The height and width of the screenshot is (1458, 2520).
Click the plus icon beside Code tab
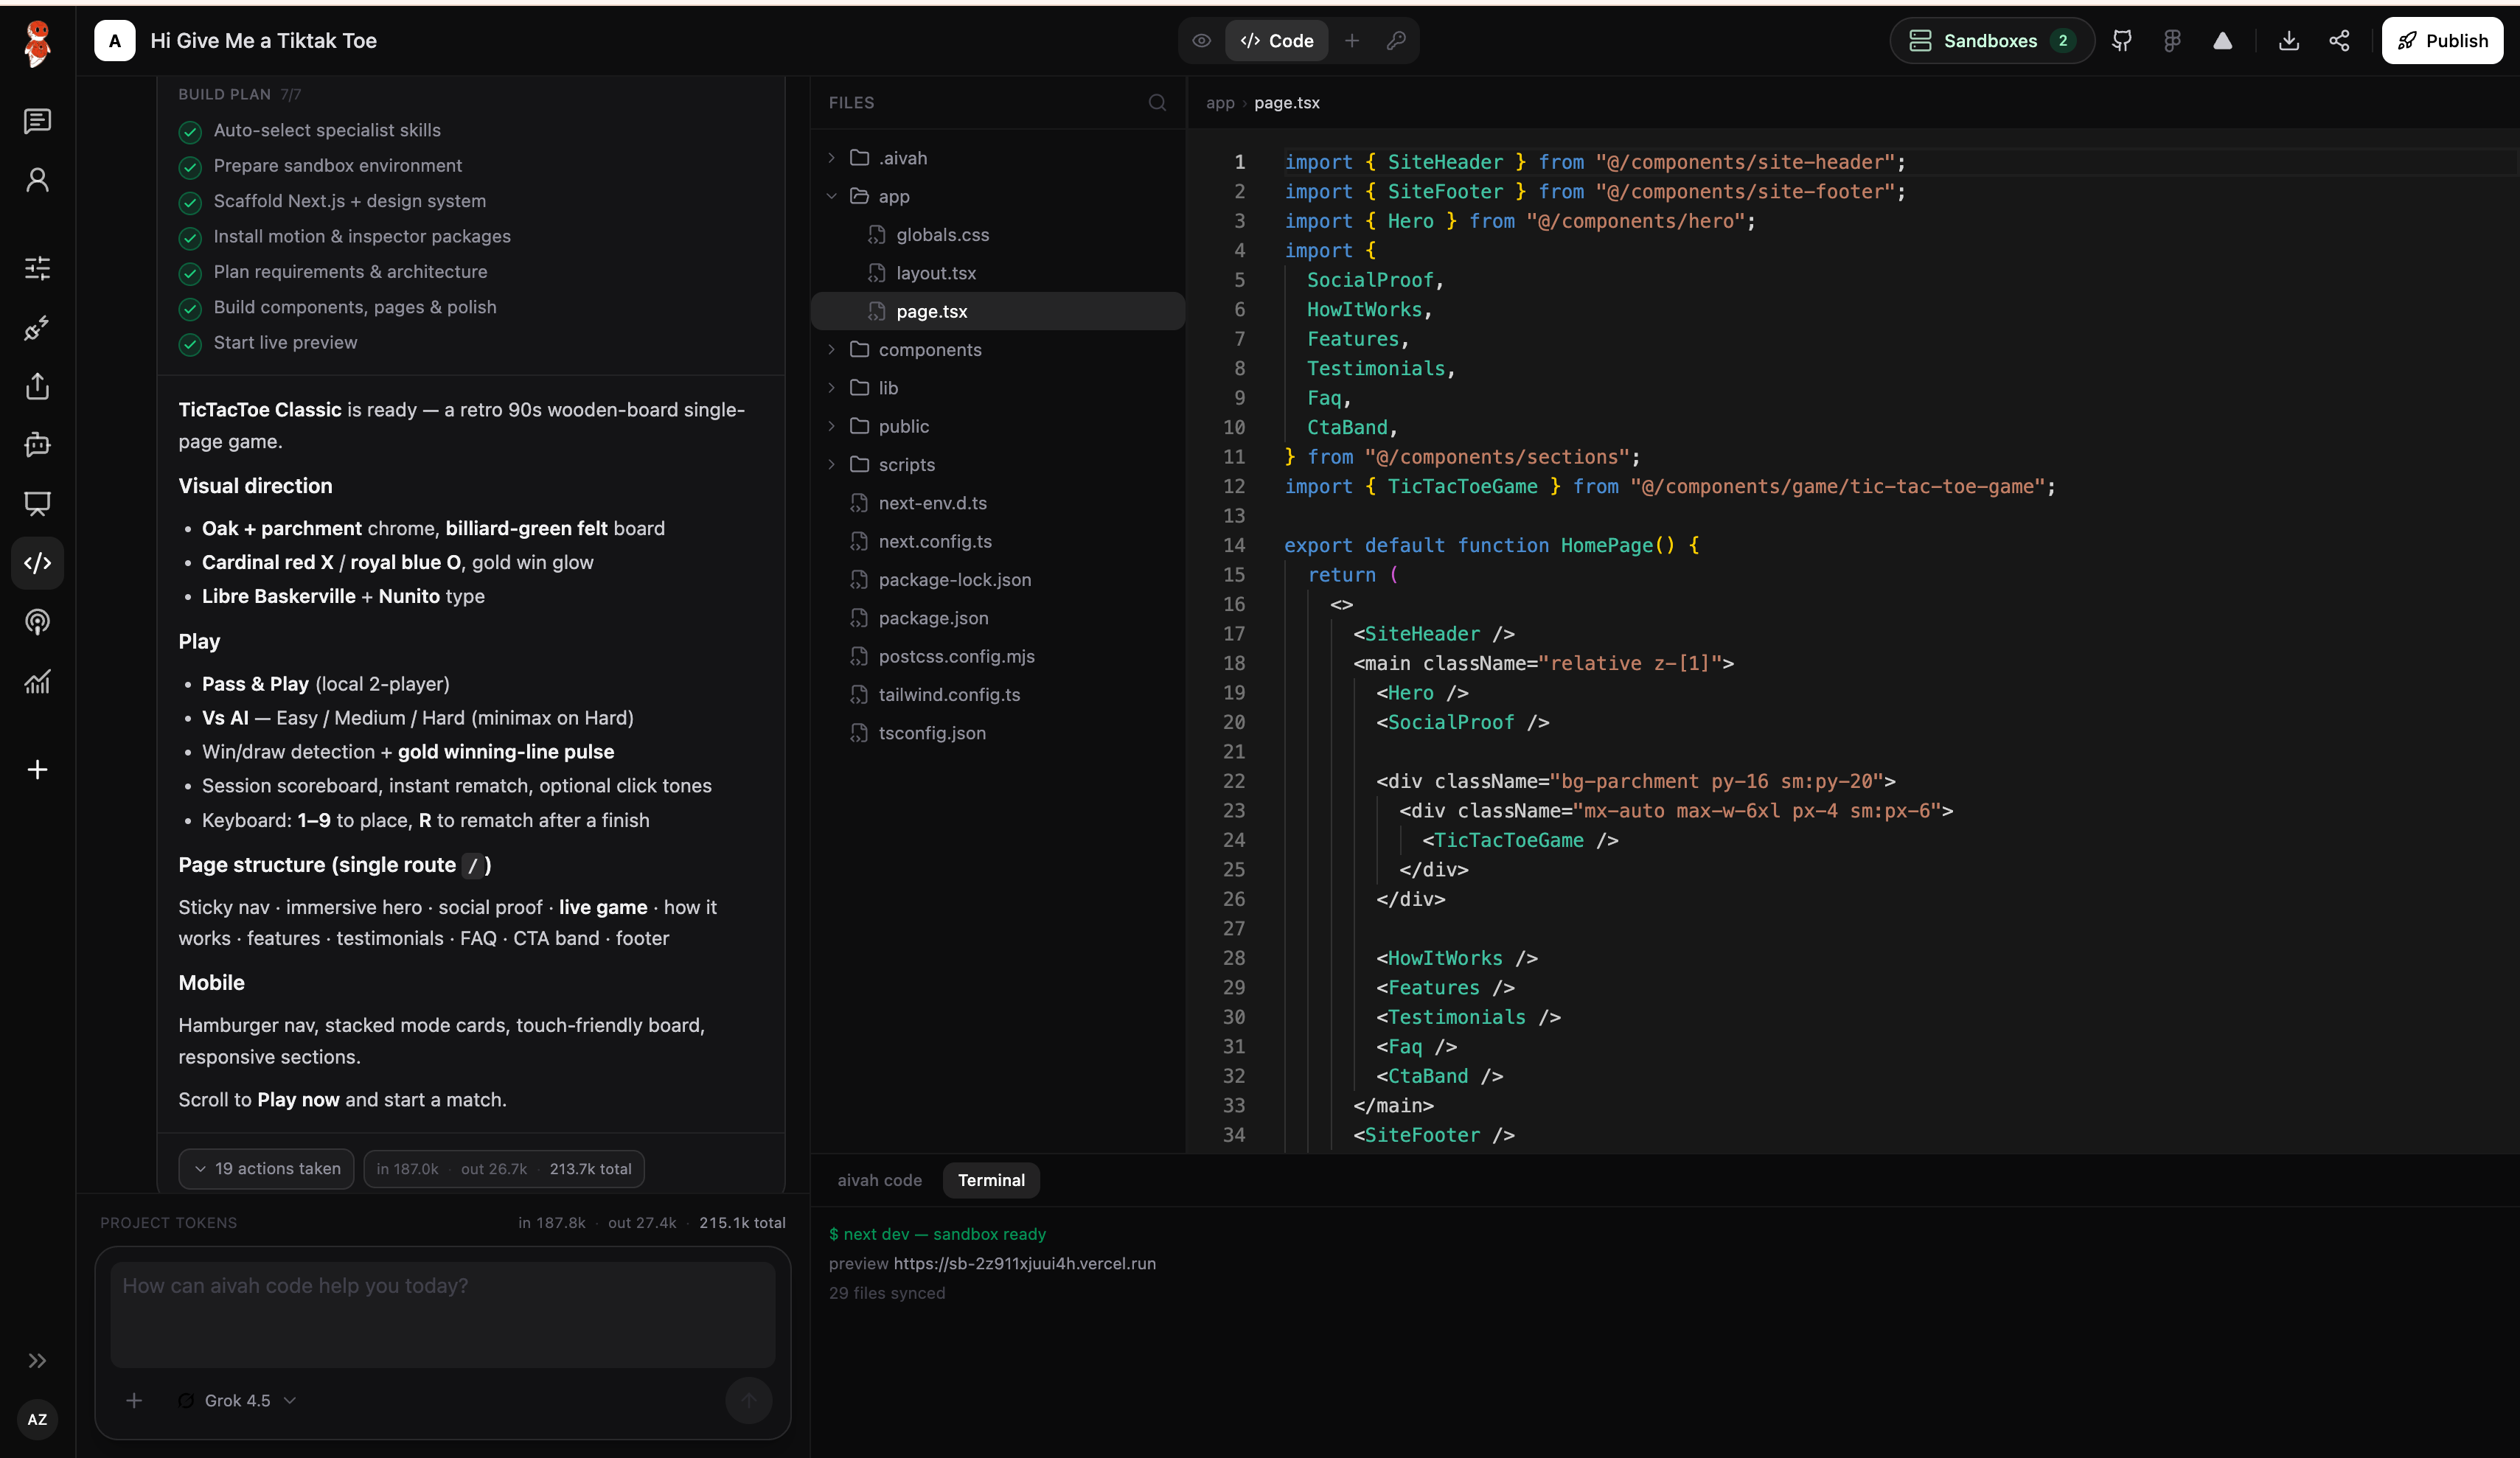pos(1352,41)
